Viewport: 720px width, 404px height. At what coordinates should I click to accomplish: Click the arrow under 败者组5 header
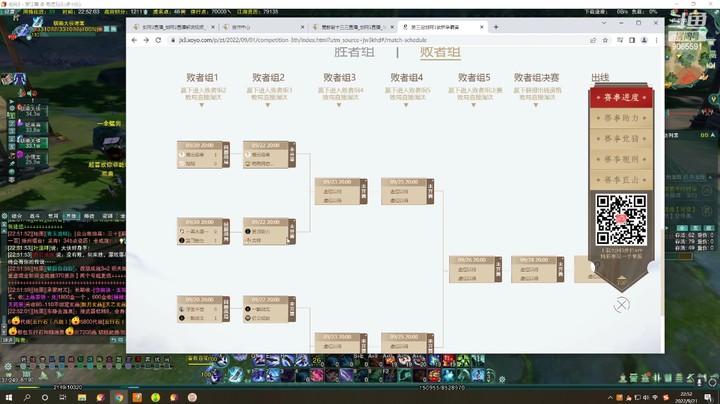tap(473, 105)
